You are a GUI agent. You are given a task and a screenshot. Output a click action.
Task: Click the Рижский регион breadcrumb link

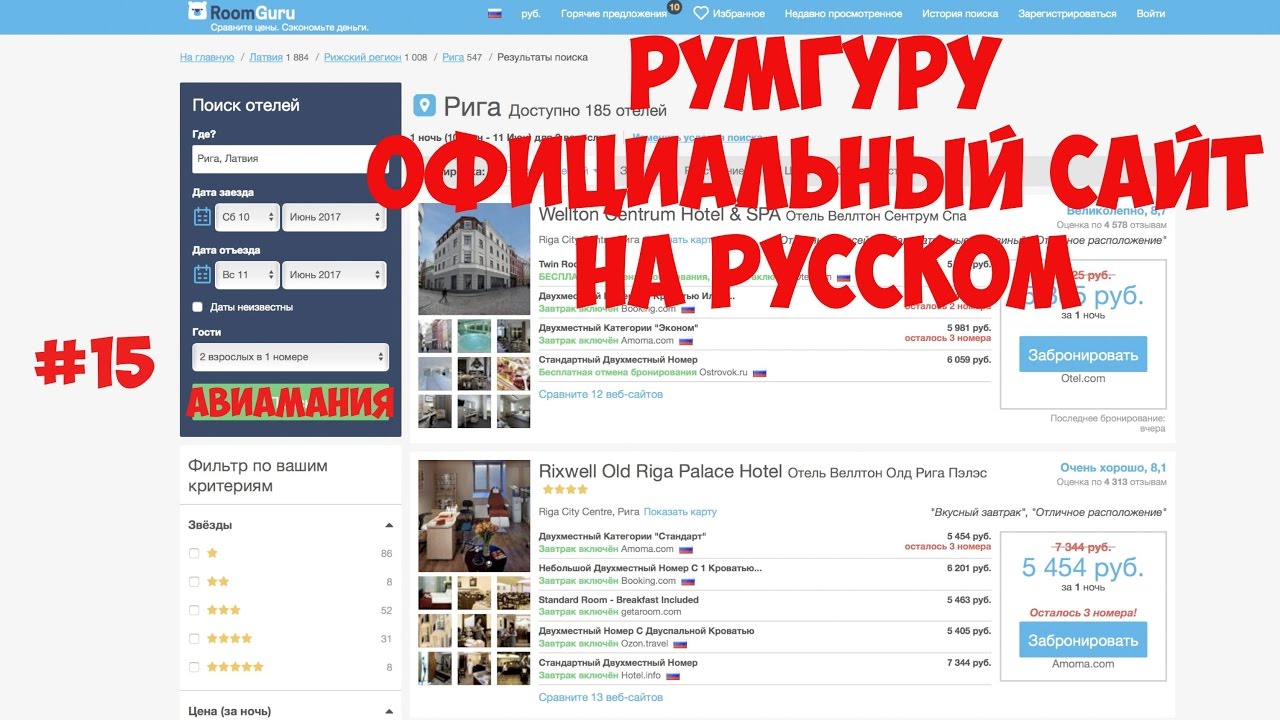pos(362,57)
